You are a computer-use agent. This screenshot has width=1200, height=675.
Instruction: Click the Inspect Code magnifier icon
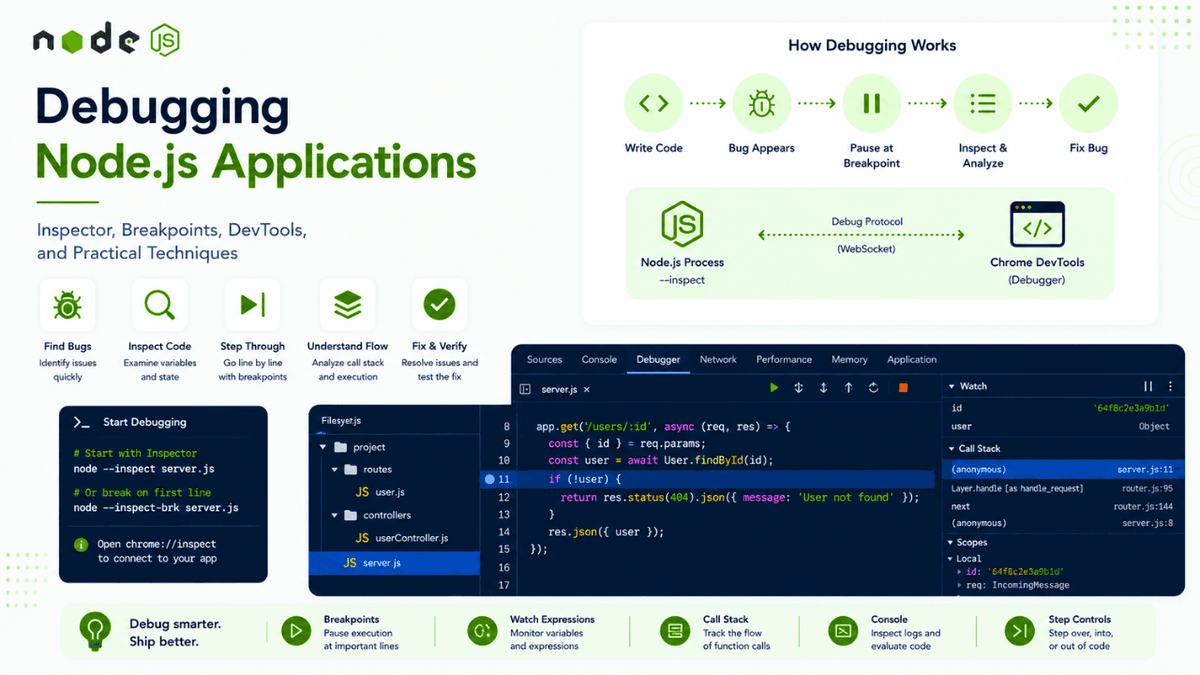click(160, 305)
